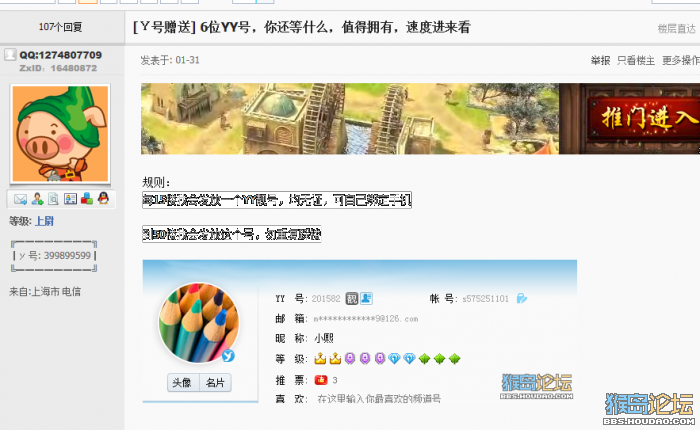This screenshot has height=430, width=700.
Task: Open the poster's profile card icon
Action: 70,199
